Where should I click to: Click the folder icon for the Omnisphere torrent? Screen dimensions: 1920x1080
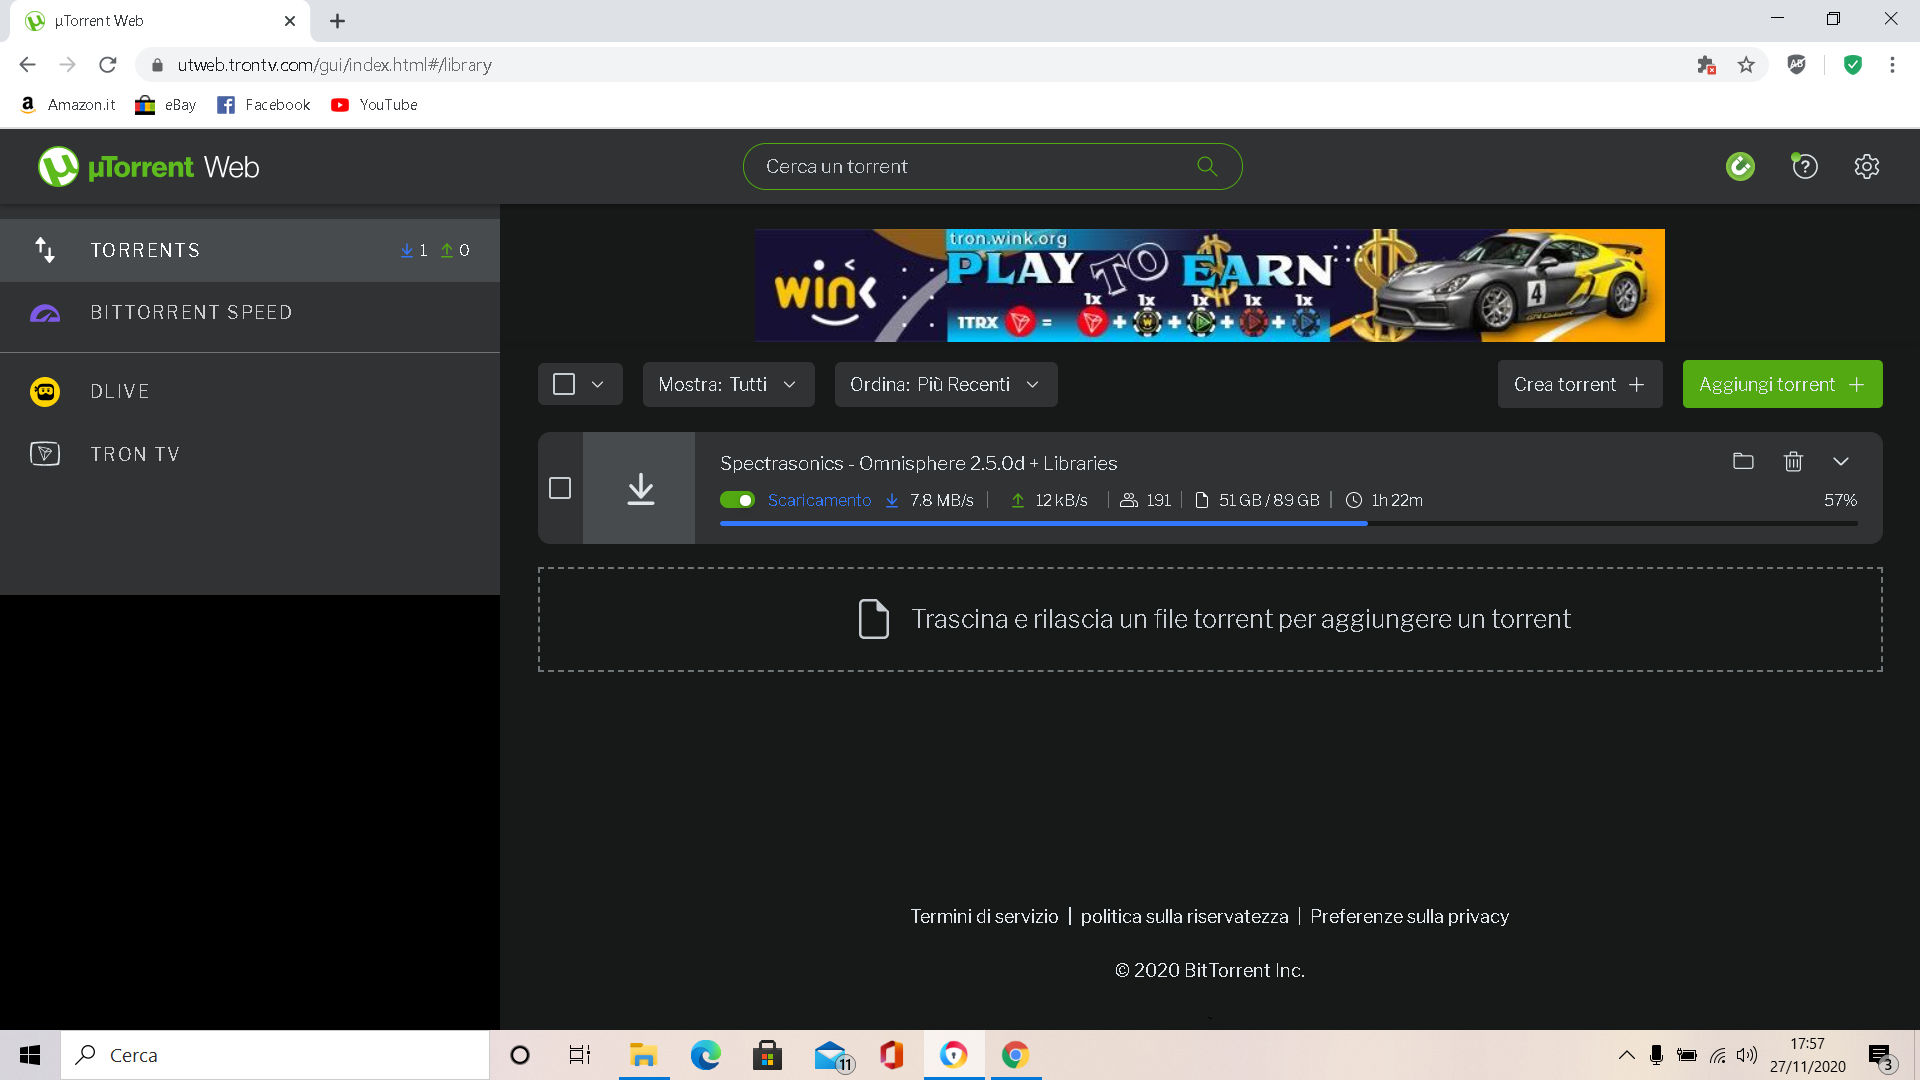(x=1743, y=461)
